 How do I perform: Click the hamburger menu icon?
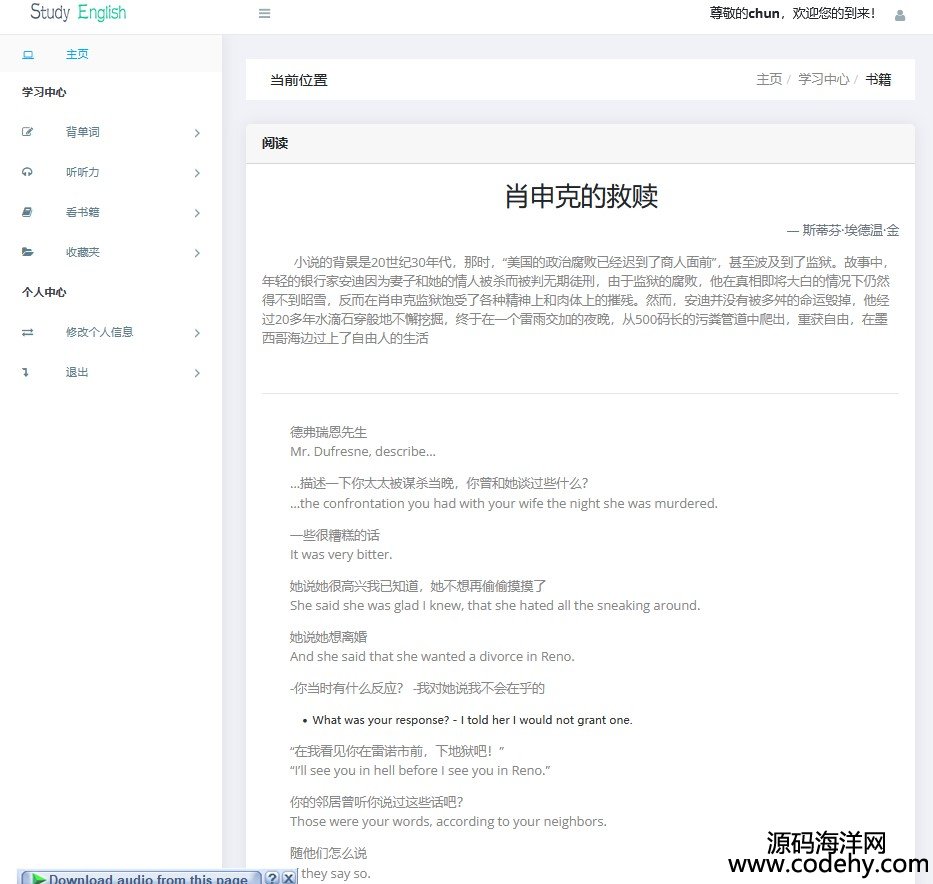(265, 13)
